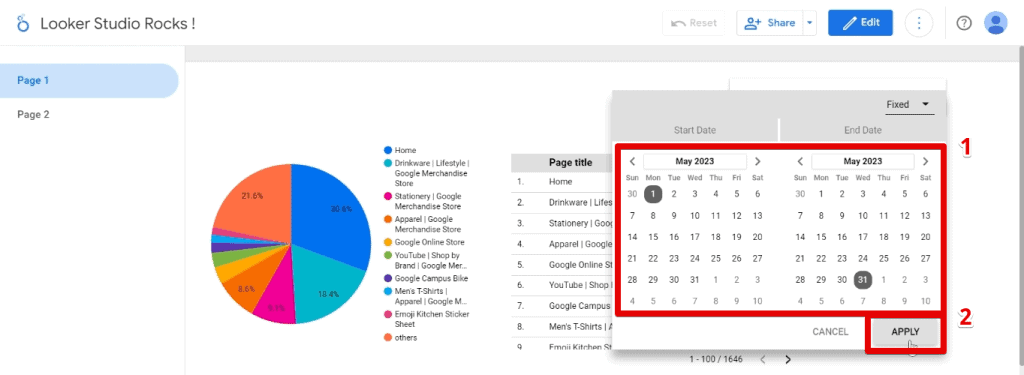Go to next month in end date calendar
Image resolution: width=1024 pixels, height=375 pixels.
click(925, 161)
